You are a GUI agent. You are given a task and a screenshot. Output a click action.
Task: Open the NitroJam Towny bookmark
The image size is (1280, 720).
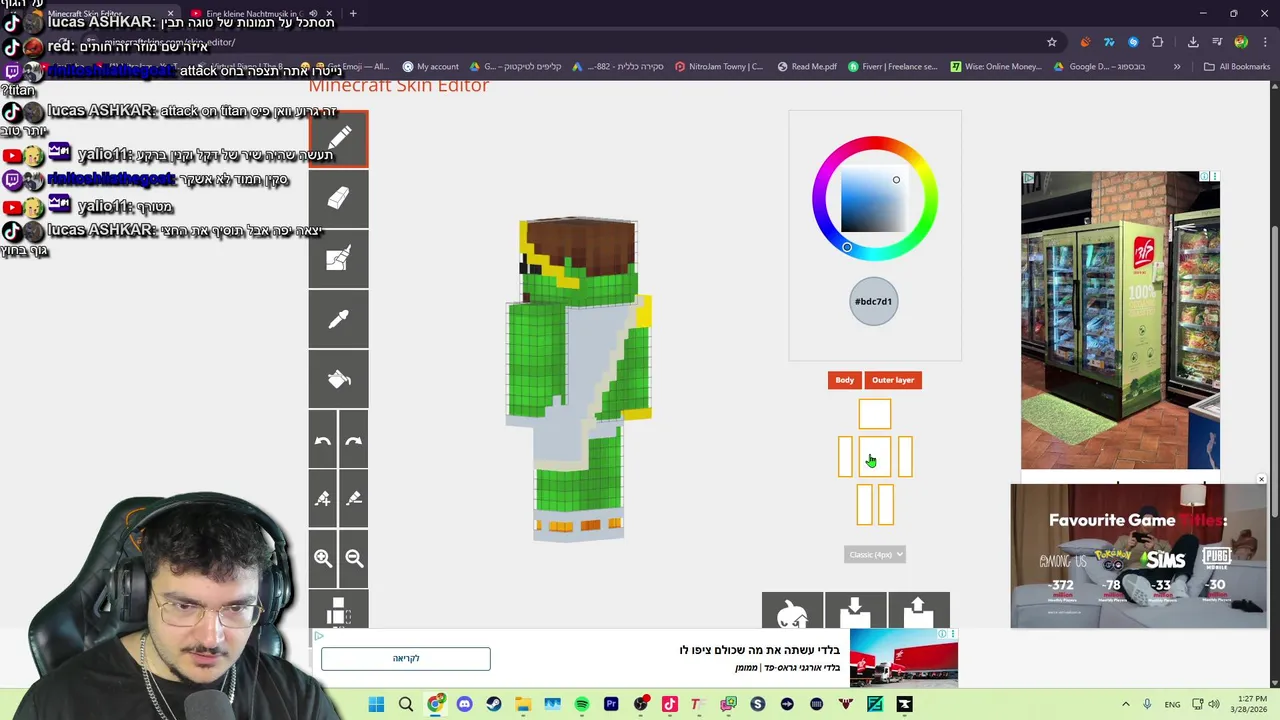click(x=719, y=67)
